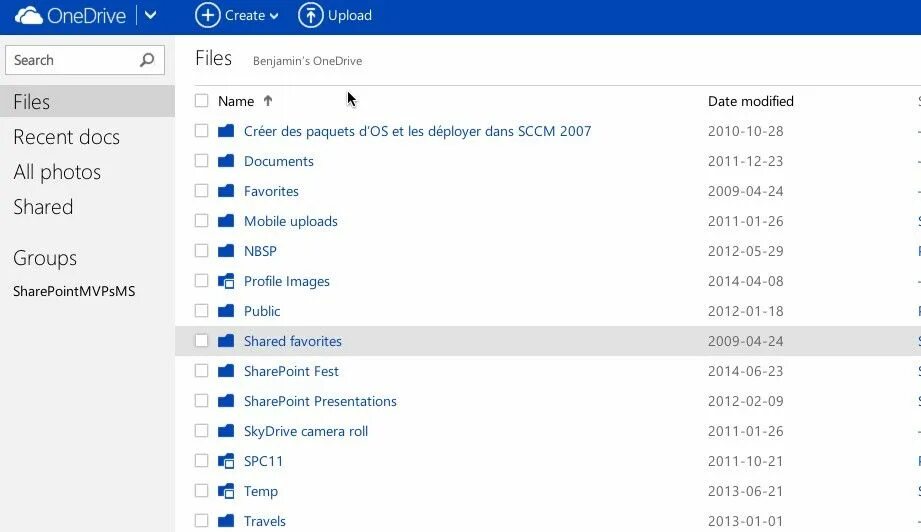Click the Public folder icon
Viewport: 921px width, 532px height.
click(226, 311)
